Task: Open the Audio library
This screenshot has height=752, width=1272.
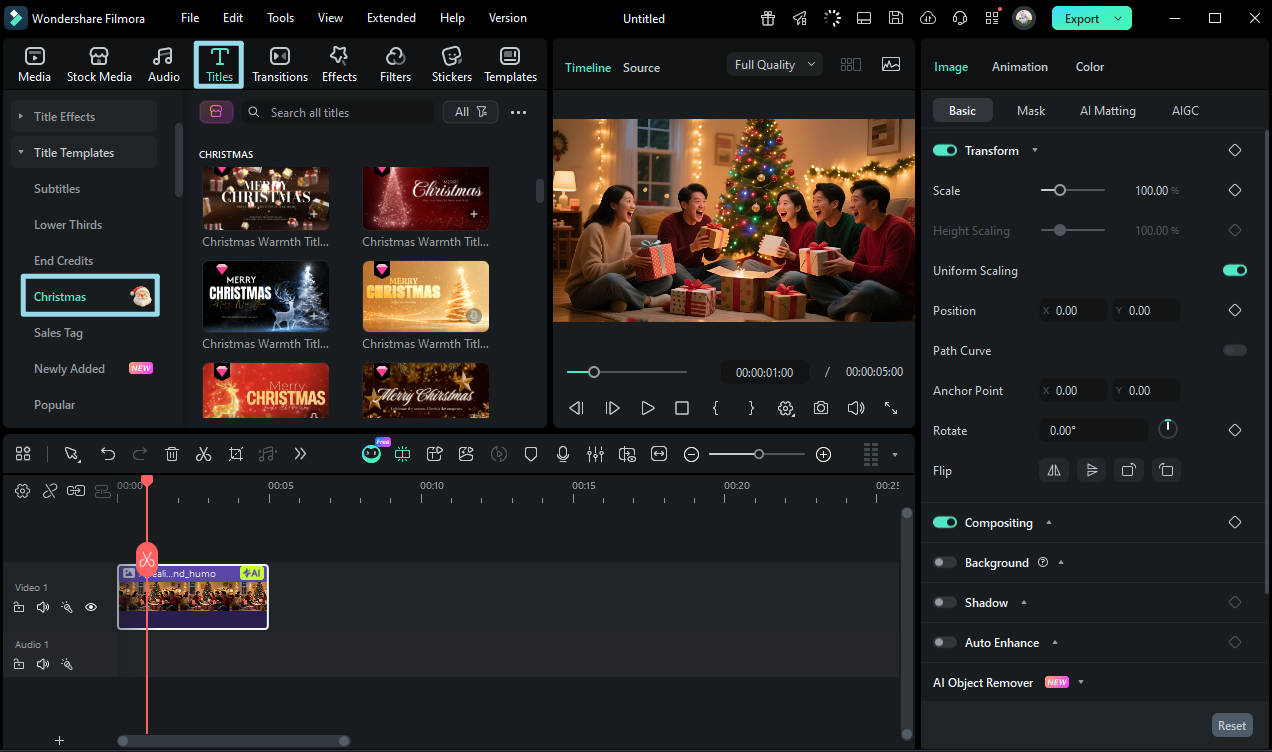Action: click(x=163, y=64)
